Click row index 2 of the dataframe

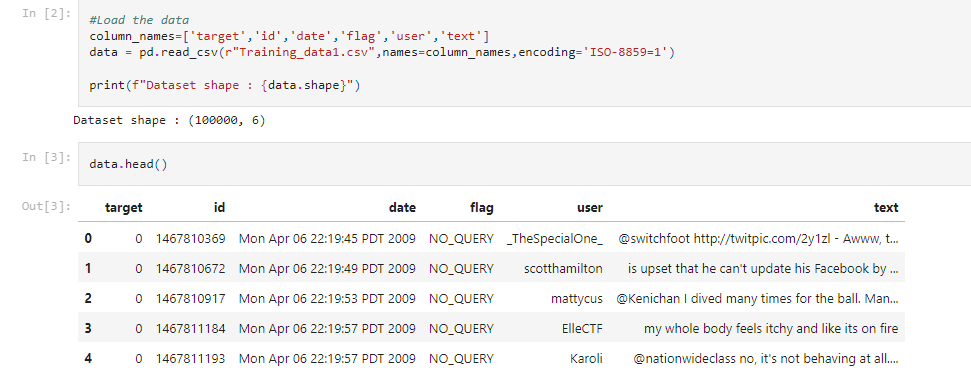pos(88,299)
